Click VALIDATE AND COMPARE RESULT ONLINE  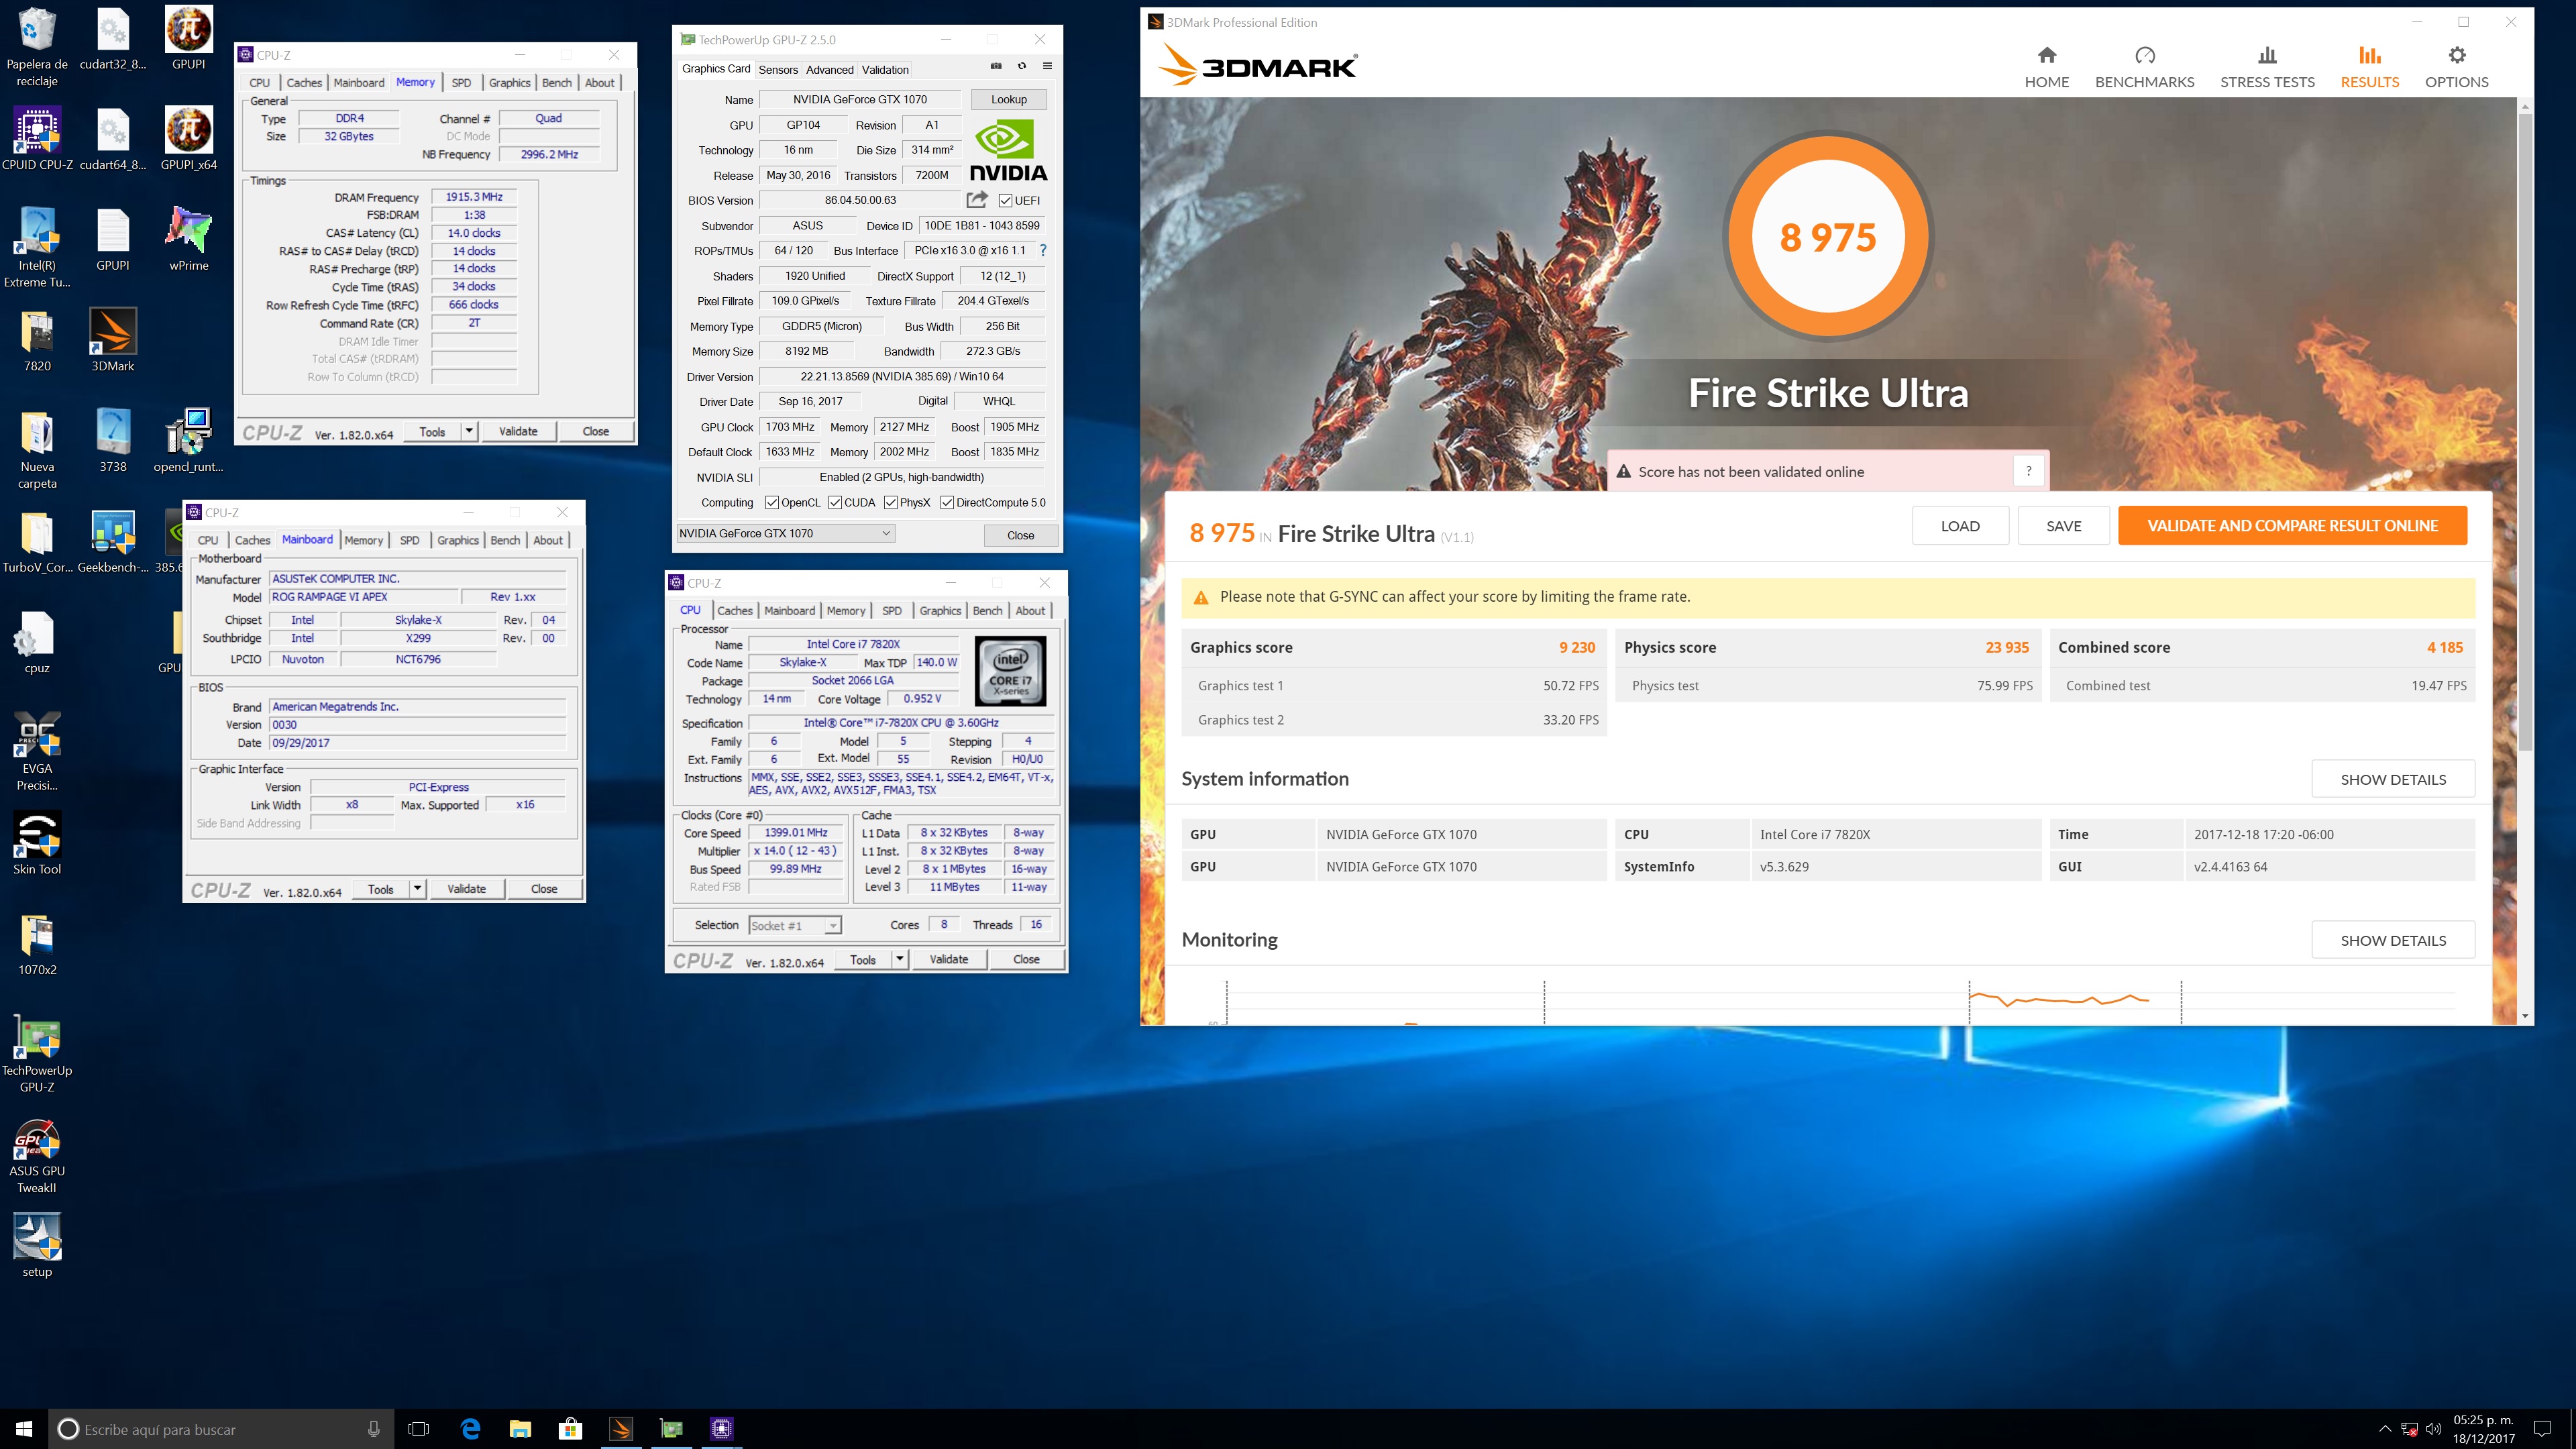[2292, 525]
